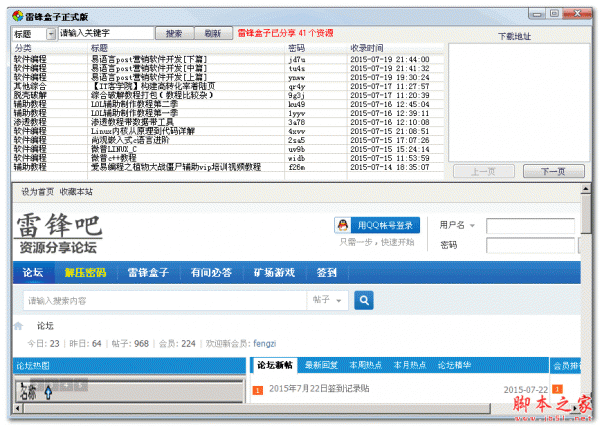
Task: Click the 搜索 button
Action: 174,33
